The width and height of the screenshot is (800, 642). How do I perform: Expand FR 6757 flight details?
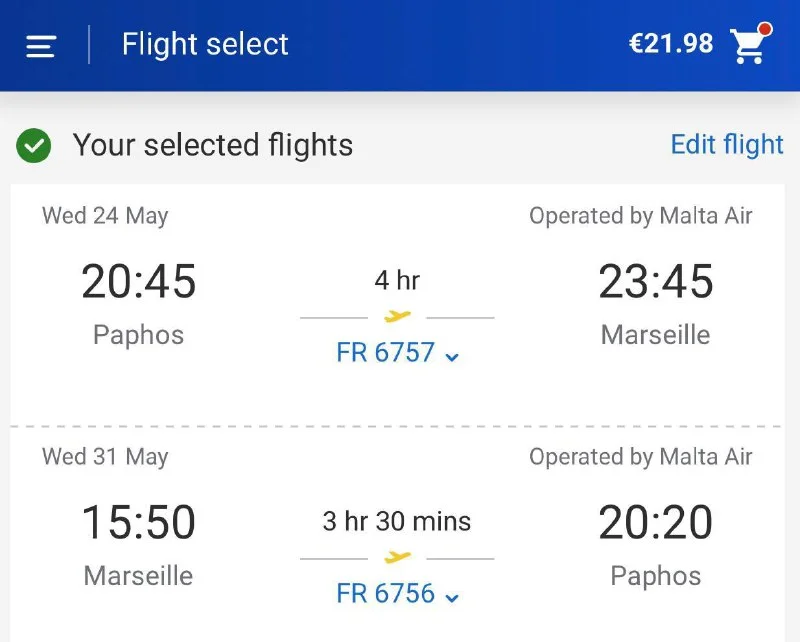397,353
